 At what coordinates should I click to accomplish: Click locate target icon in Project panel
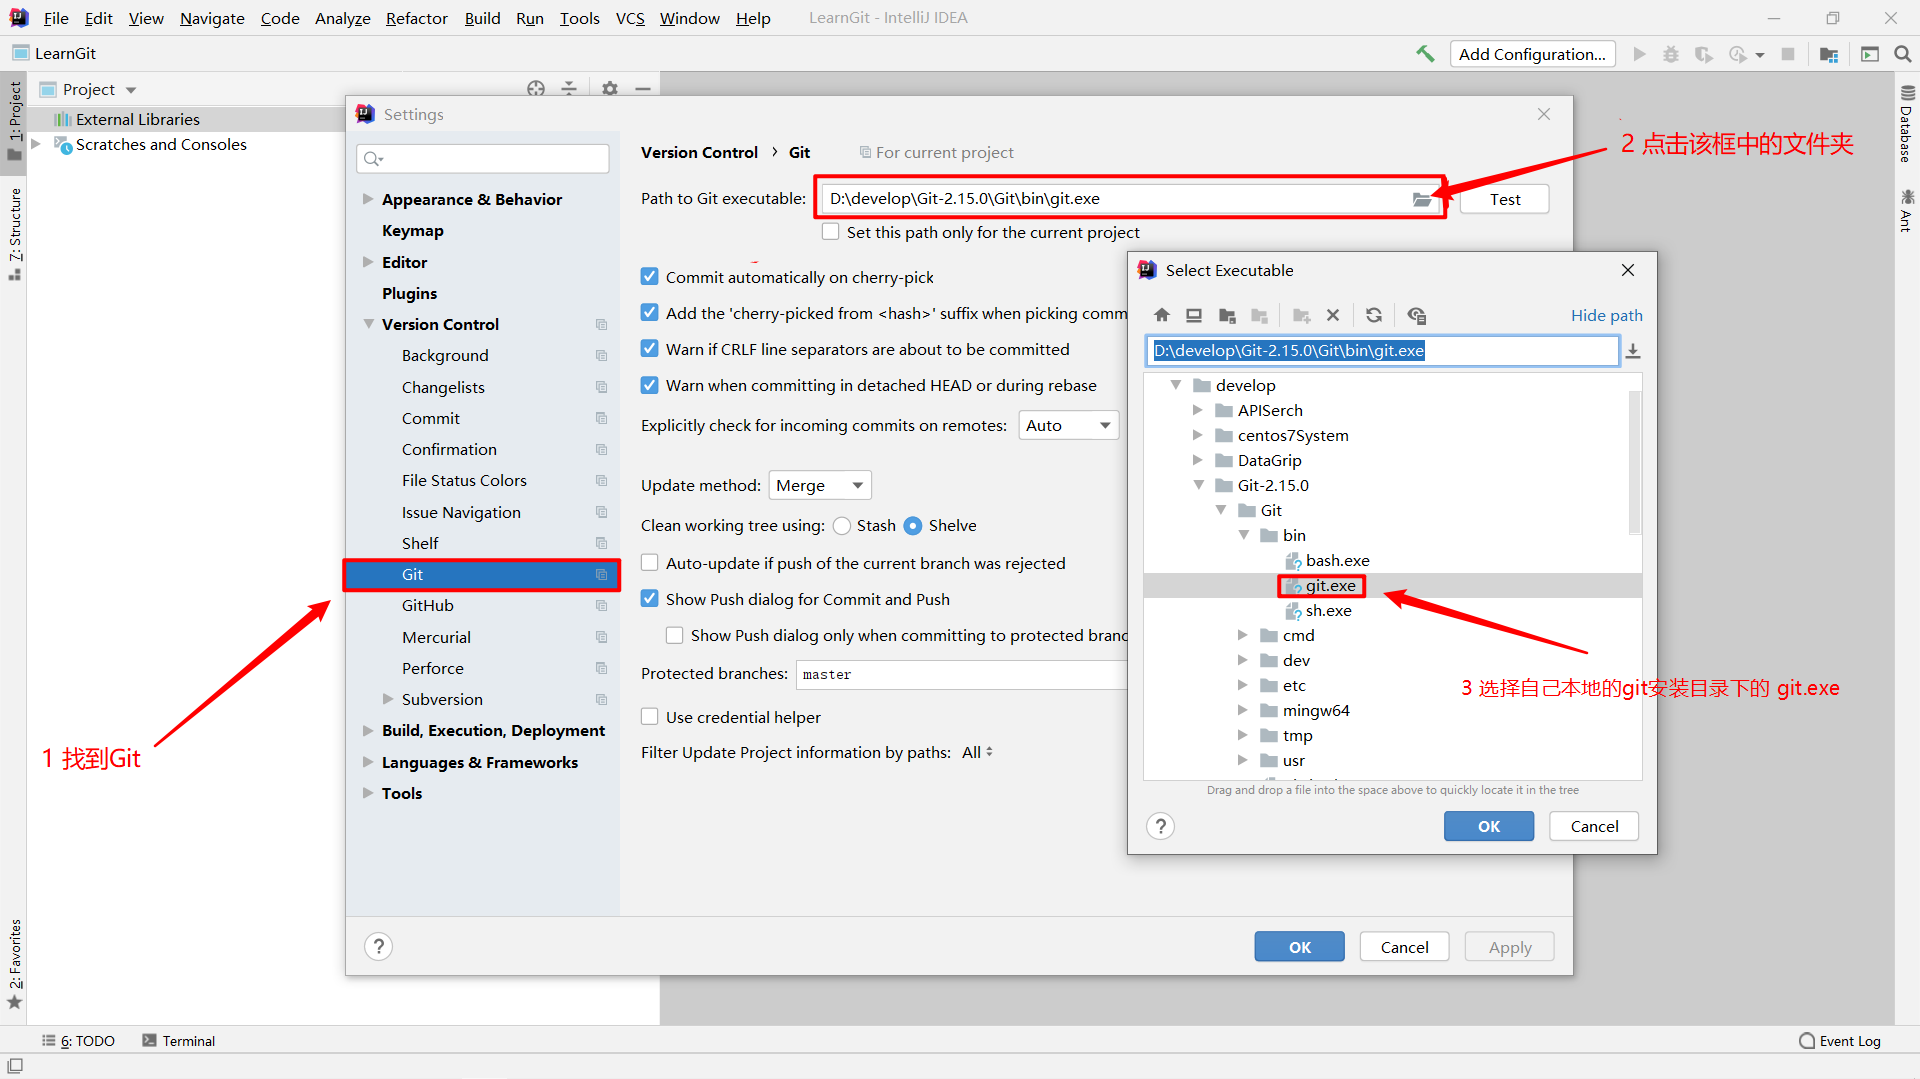536,89
